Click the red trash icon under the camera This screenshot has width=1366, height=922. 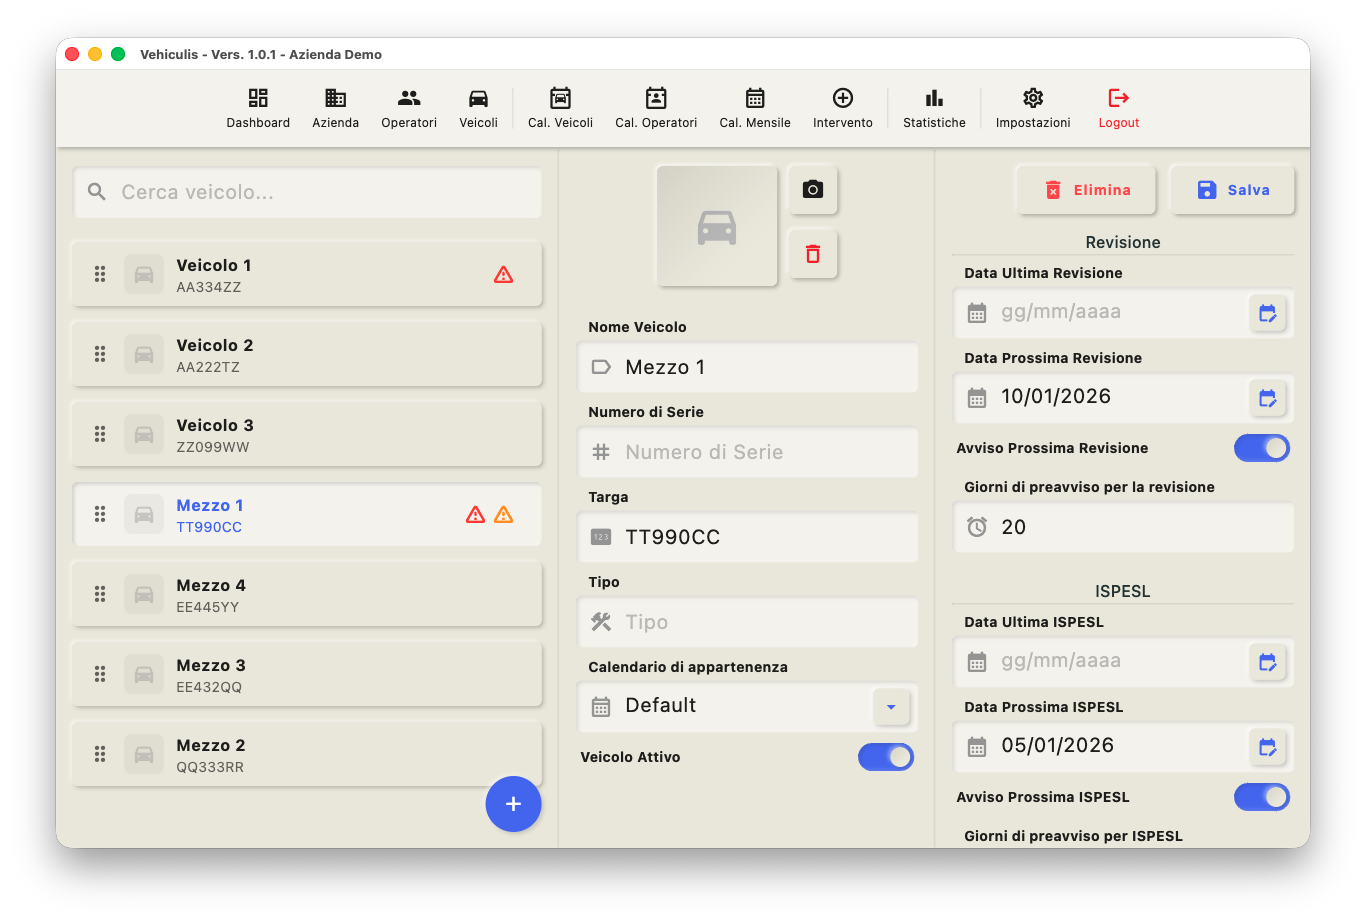[812, 254]
